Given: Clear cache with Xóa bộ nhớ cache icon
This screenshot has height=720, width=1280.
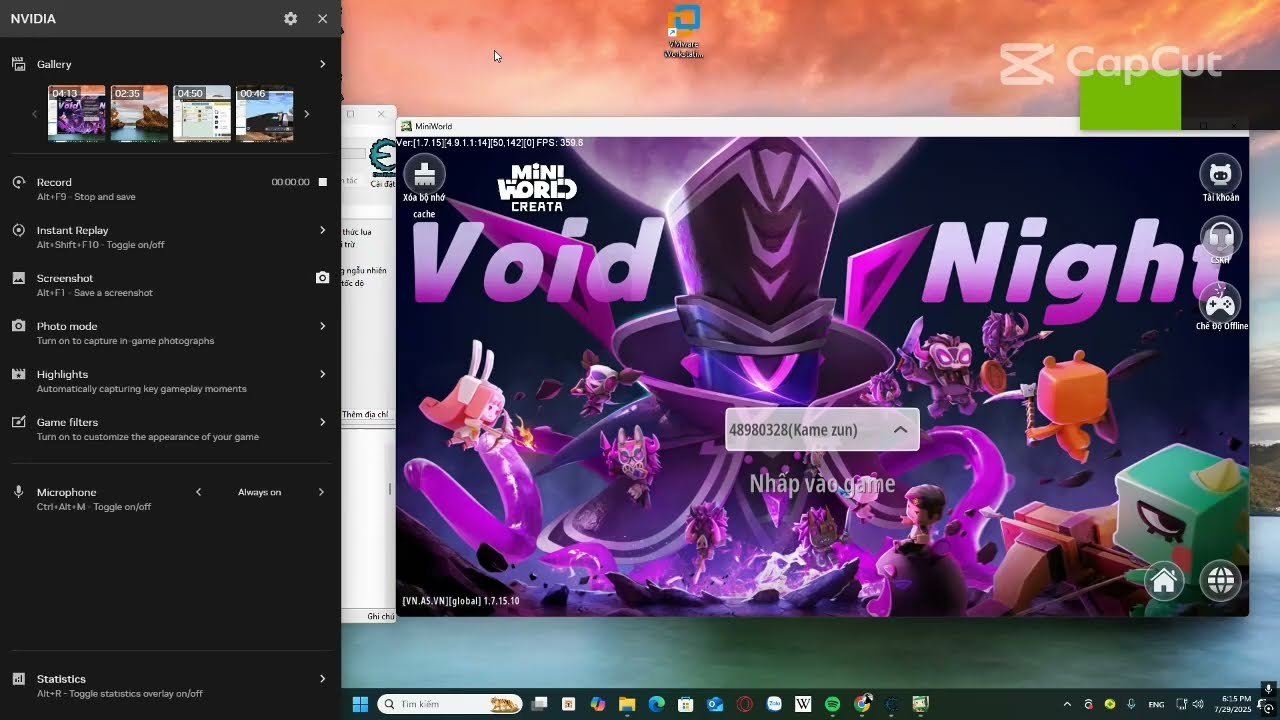Looking at the screenshot, I should point(425,175).
